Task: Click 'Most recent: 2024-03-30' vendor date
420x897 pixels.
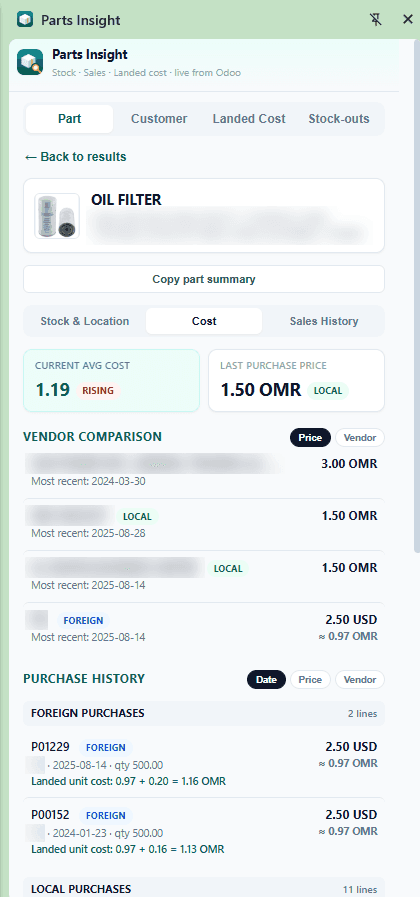Action: click(88, 481)
